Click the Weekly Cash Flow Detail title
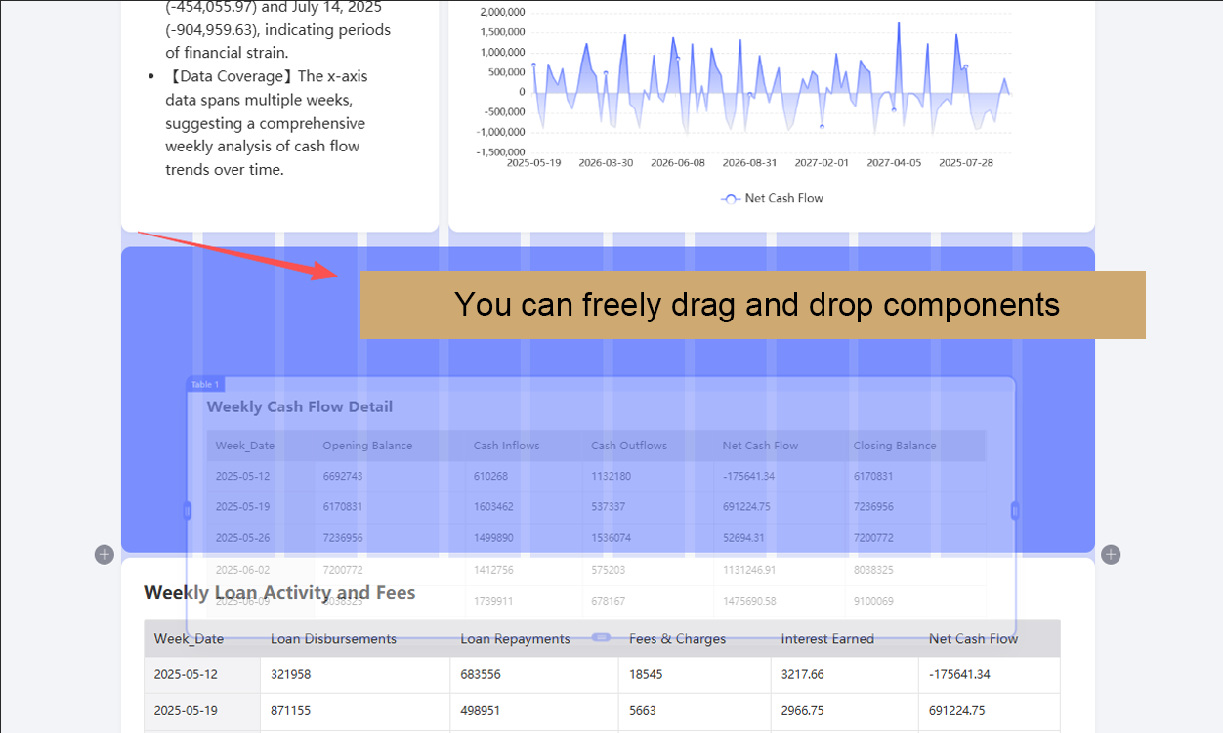 tap(299, 407)
